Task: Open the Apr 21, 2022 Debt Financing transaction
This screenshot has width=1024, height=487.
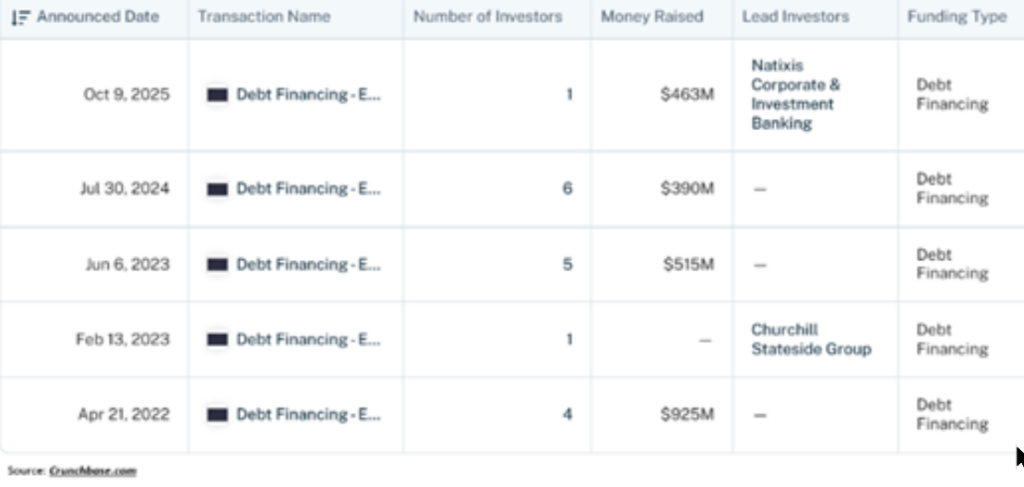Action: (308, 415)
